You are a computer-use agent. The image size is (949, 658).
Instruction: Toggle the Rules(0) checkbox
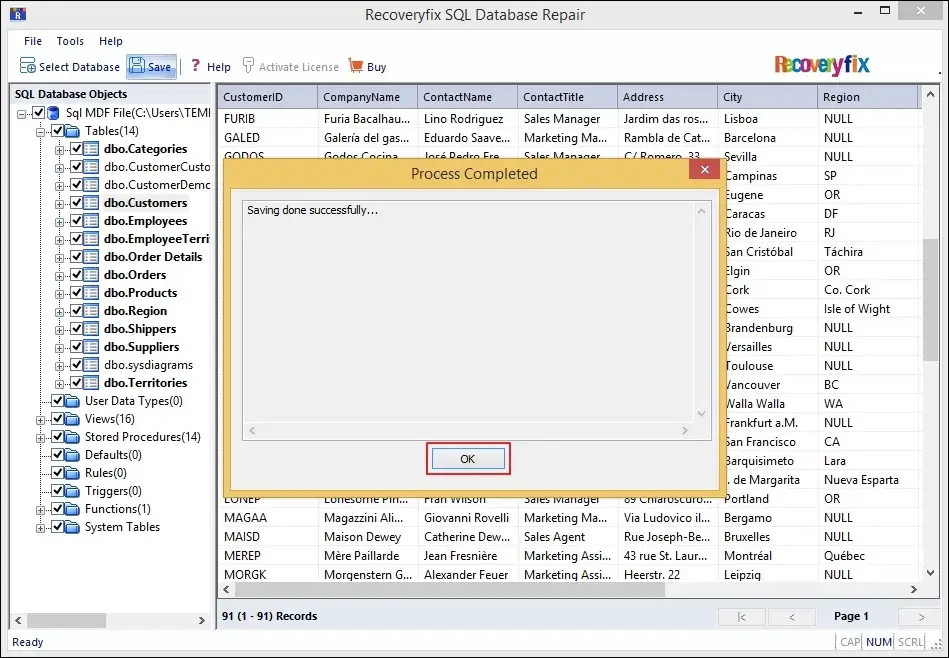[57, 473]
